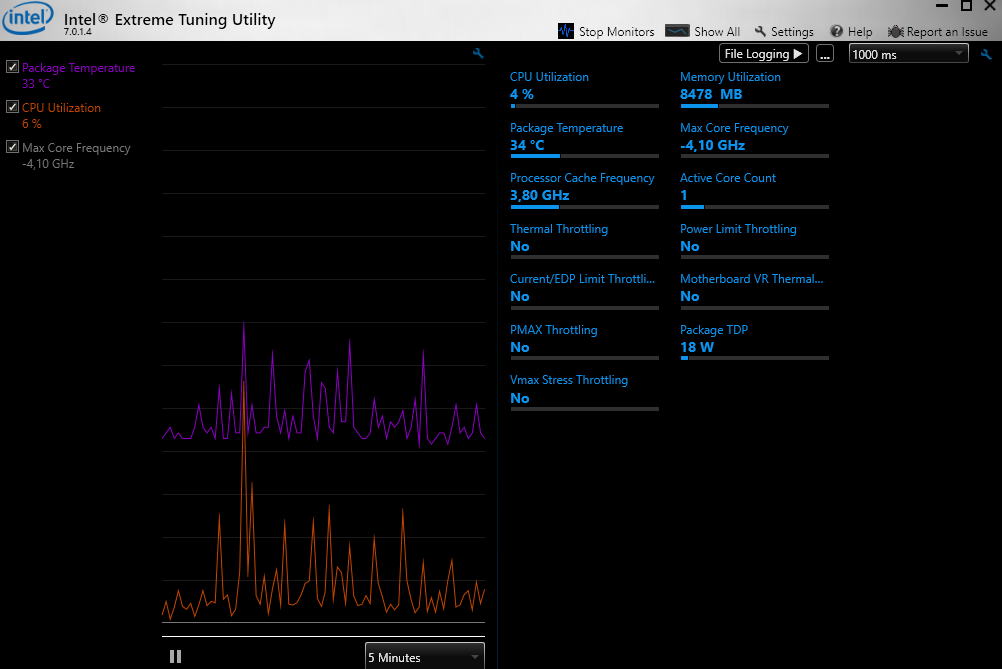This screenshot has height=669, width=1002.
Task: Click the CPU Utilization legend label
Action: coord(61,108)
